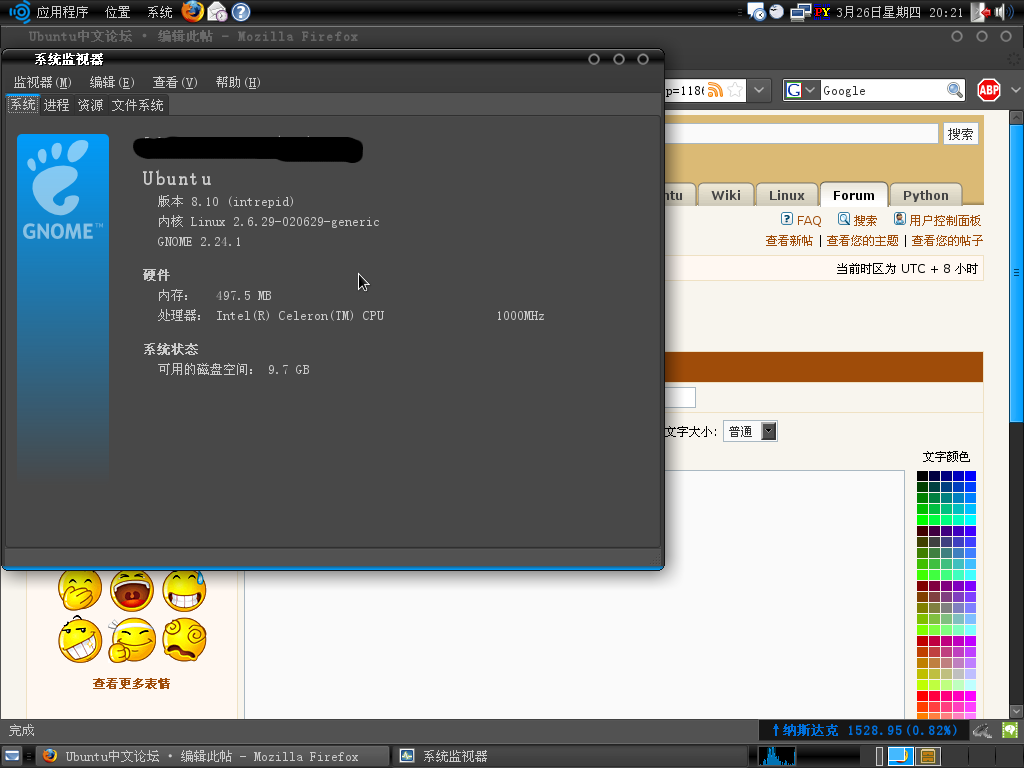This screenshot has width=1024, height=768.
Task: Open the 监视器(M) menu
Action: click(x=42, y=82)
